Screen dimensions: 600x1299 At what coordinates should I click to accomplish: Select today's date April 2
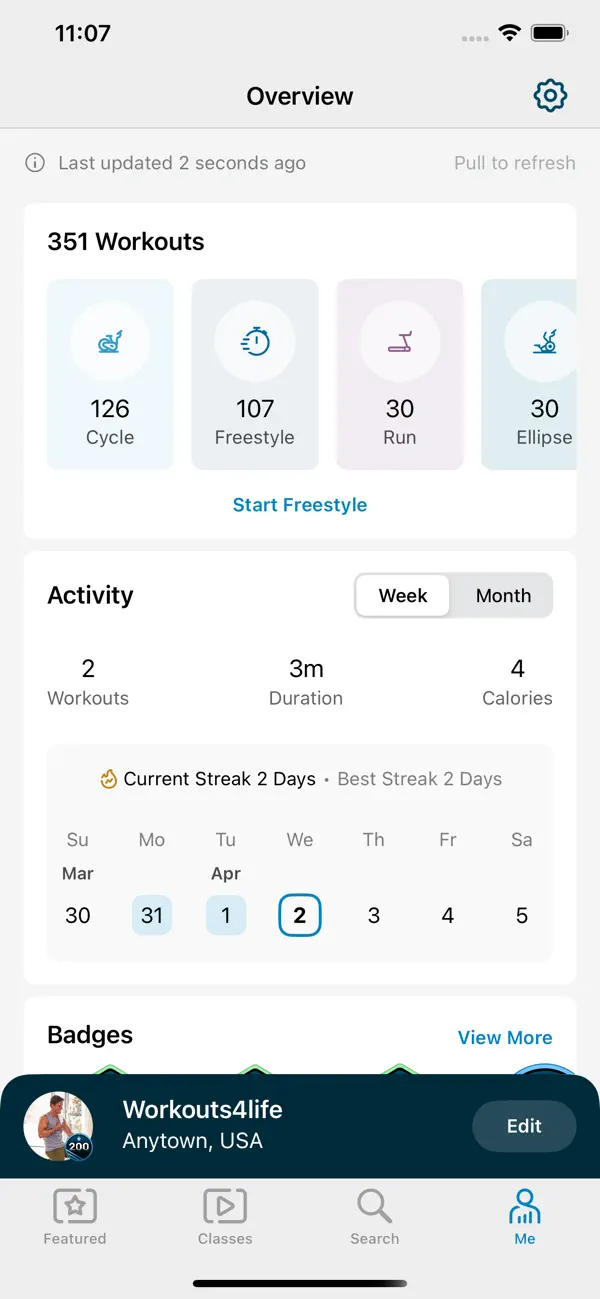(300, 914)
